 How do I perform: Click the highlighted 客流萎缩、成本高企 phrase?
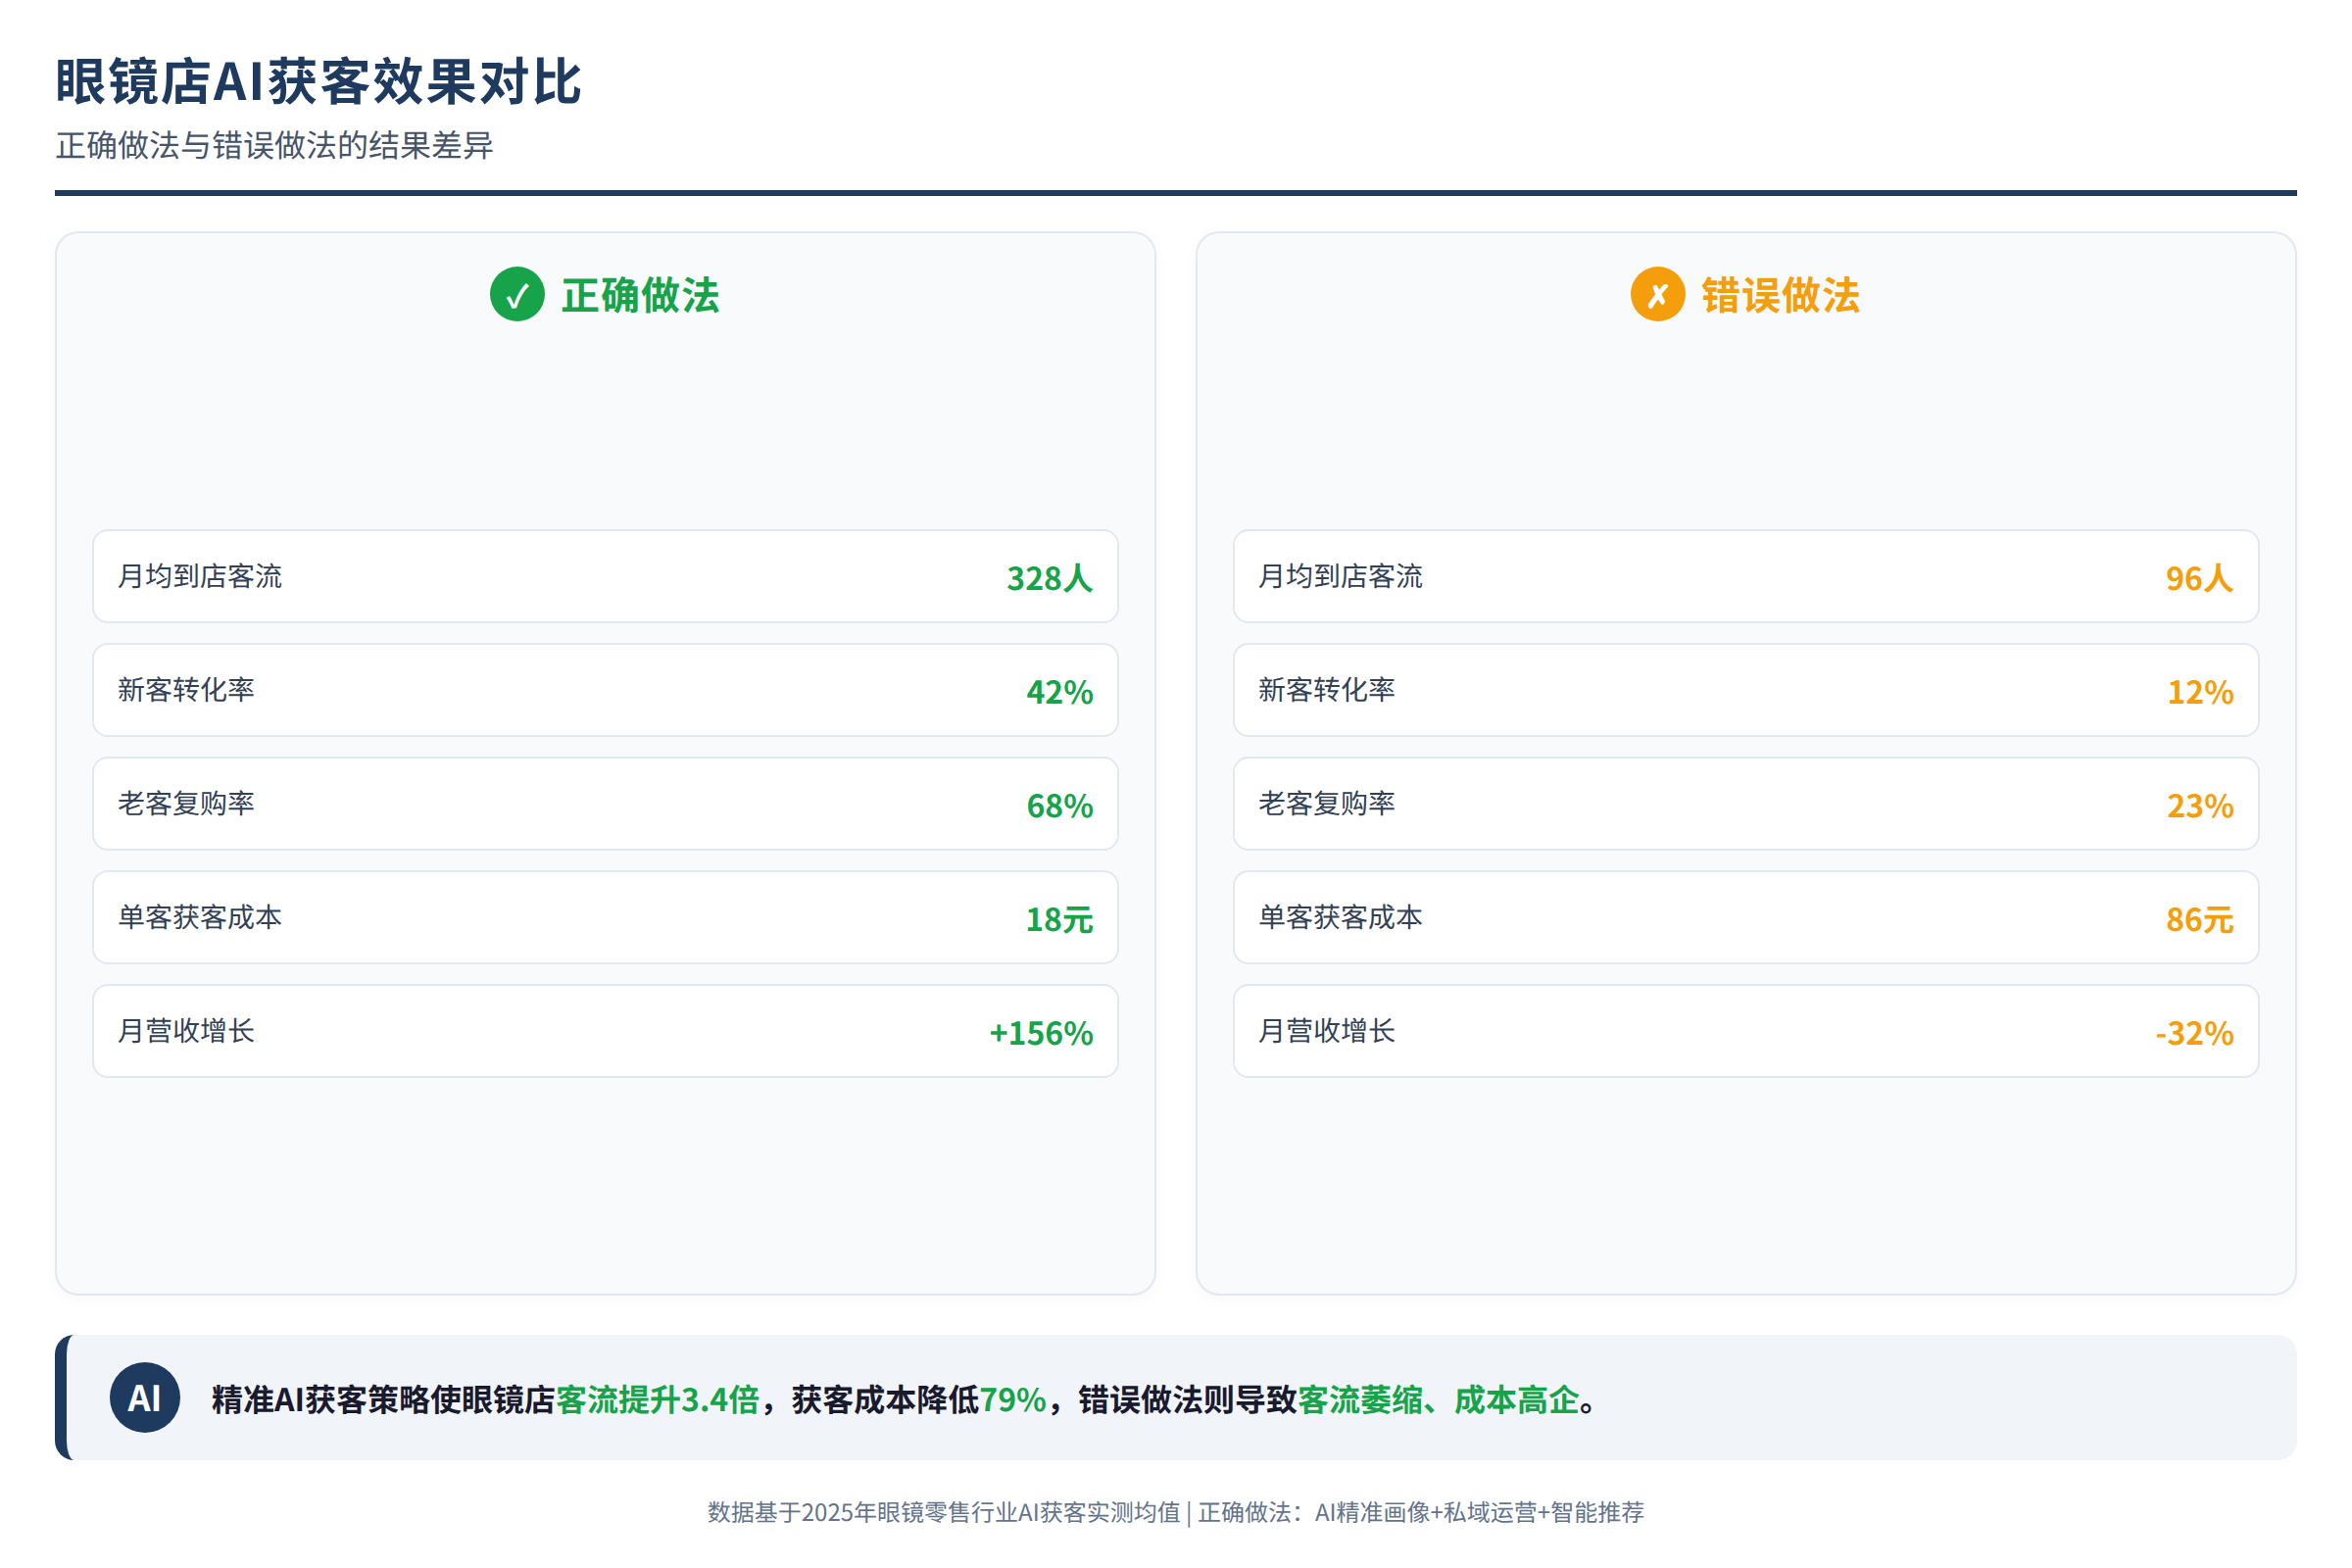click(x=1438, y=1400)
